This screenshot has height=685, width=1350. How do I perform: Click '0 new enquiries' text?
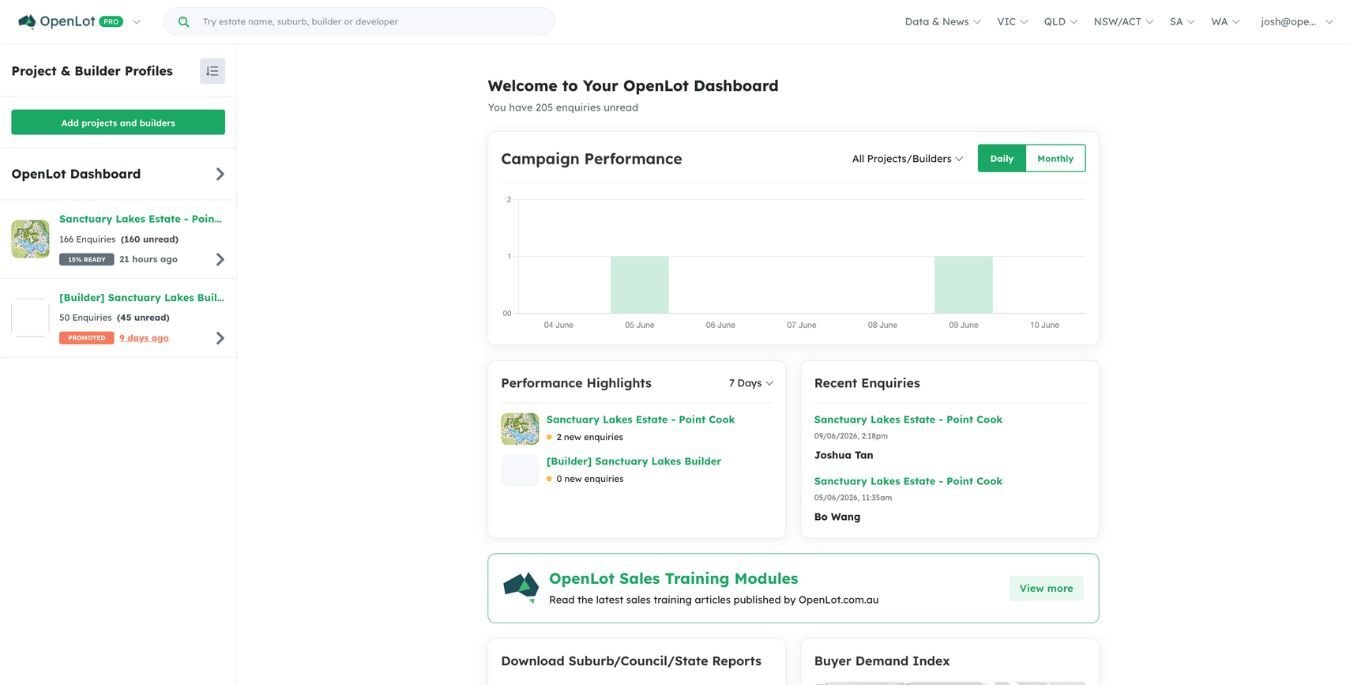point(590,479)
